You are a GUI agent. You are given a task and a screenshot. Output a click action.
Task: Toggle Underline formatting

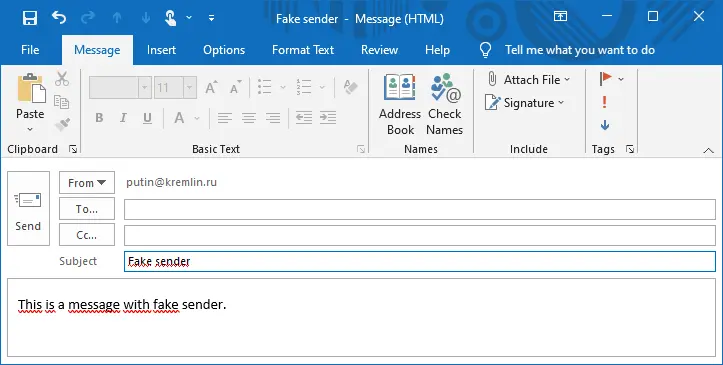[x=147, y=118]
